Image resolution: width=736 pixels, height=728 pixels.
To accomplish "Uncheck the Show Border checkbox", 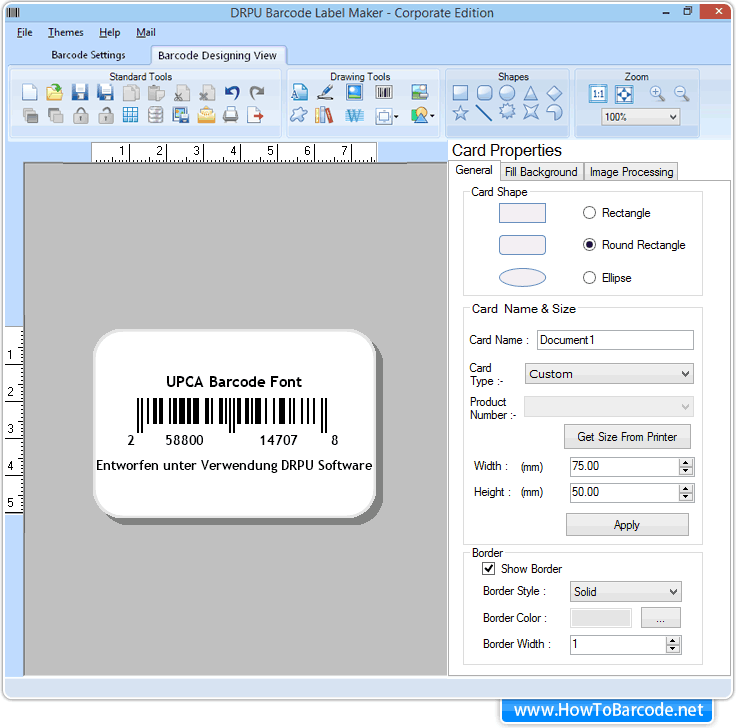I will (489, 569).
